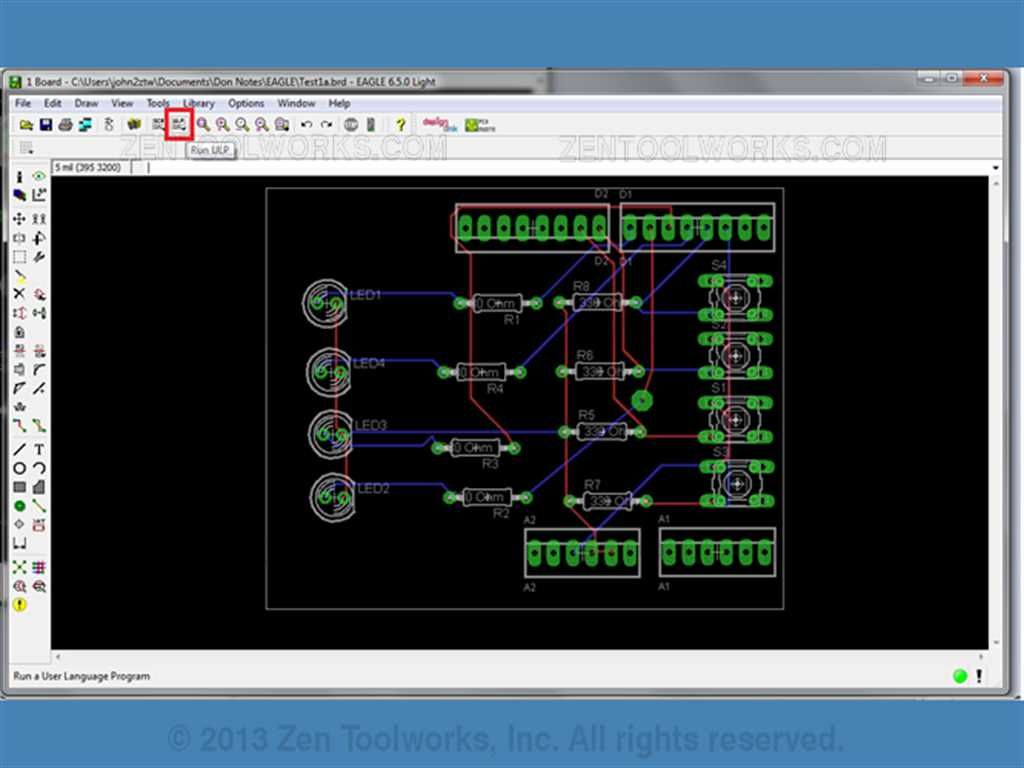Select the Smash tool icon
Viewport: 1024px width, 768px height.
[20, 370]
